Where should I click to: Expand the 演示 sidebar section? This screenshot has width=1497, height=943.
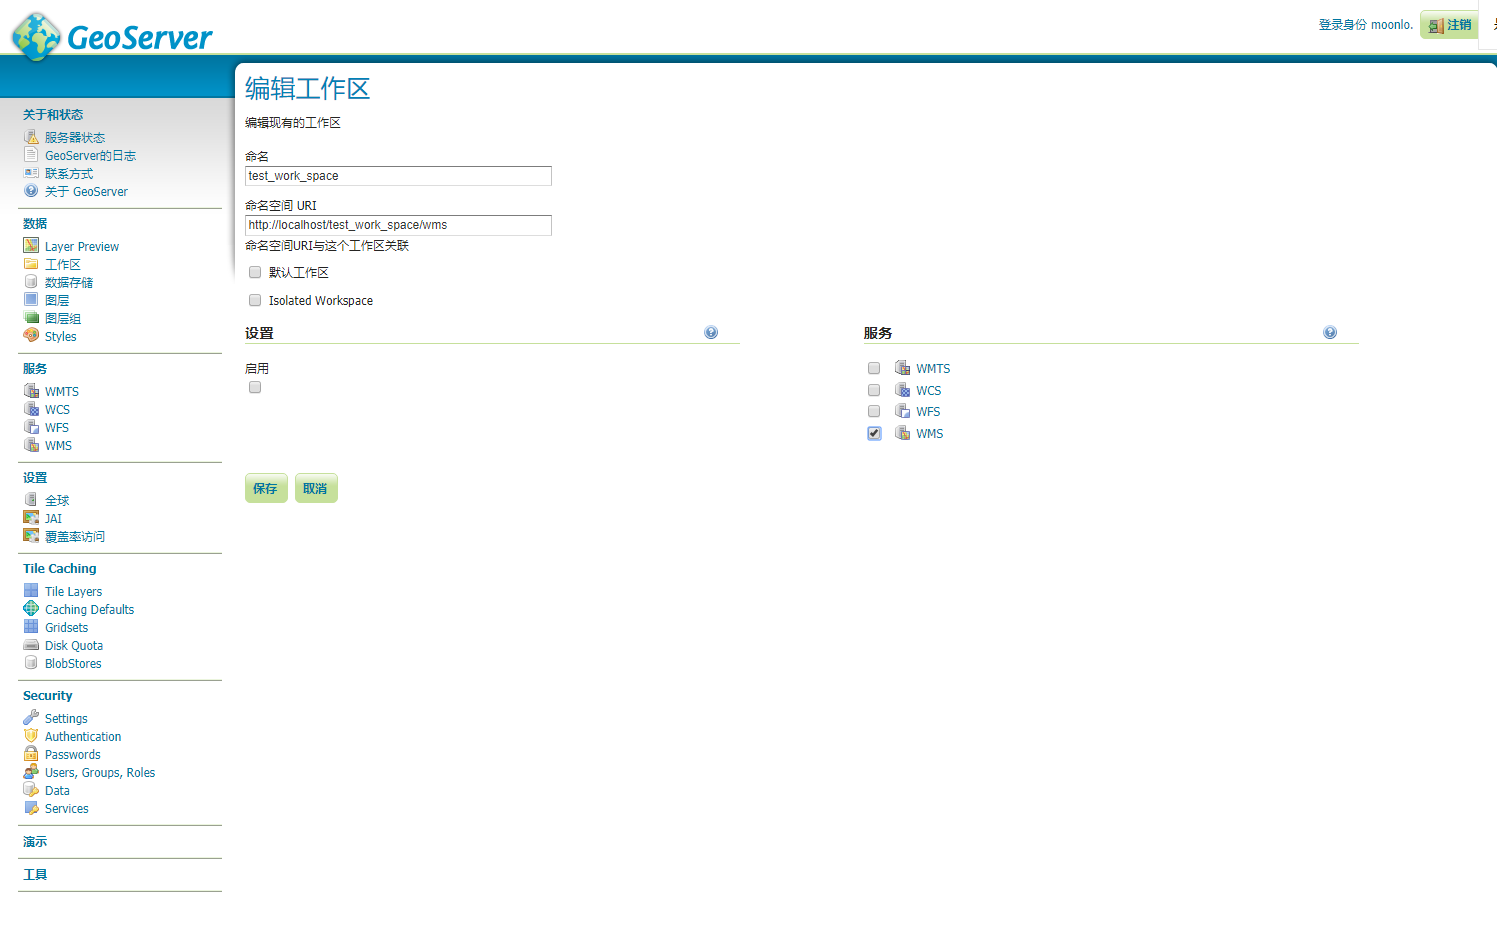(x=34, y=841)
